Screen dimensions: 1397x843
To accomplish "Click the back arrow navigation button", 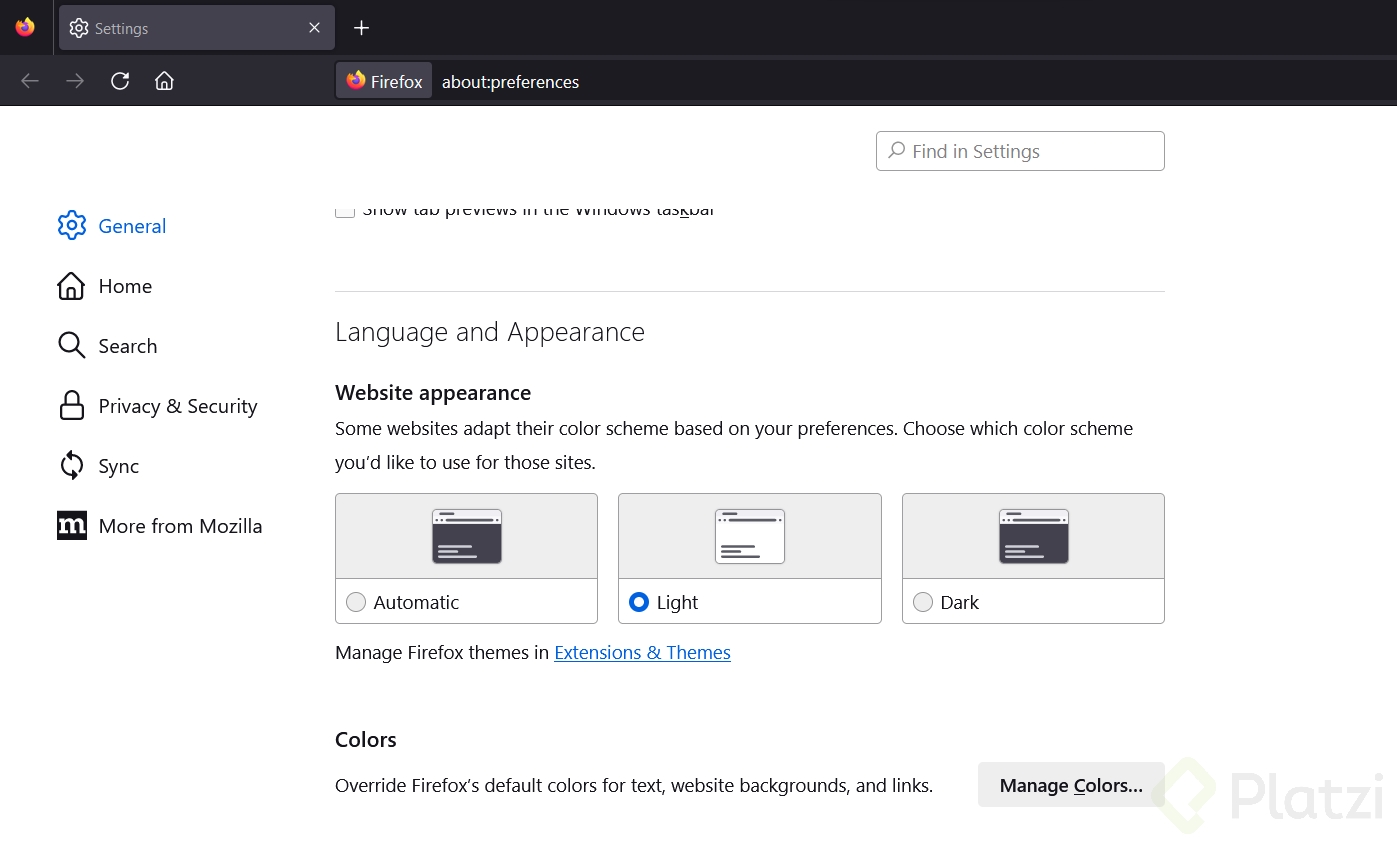I will point(30,81).
